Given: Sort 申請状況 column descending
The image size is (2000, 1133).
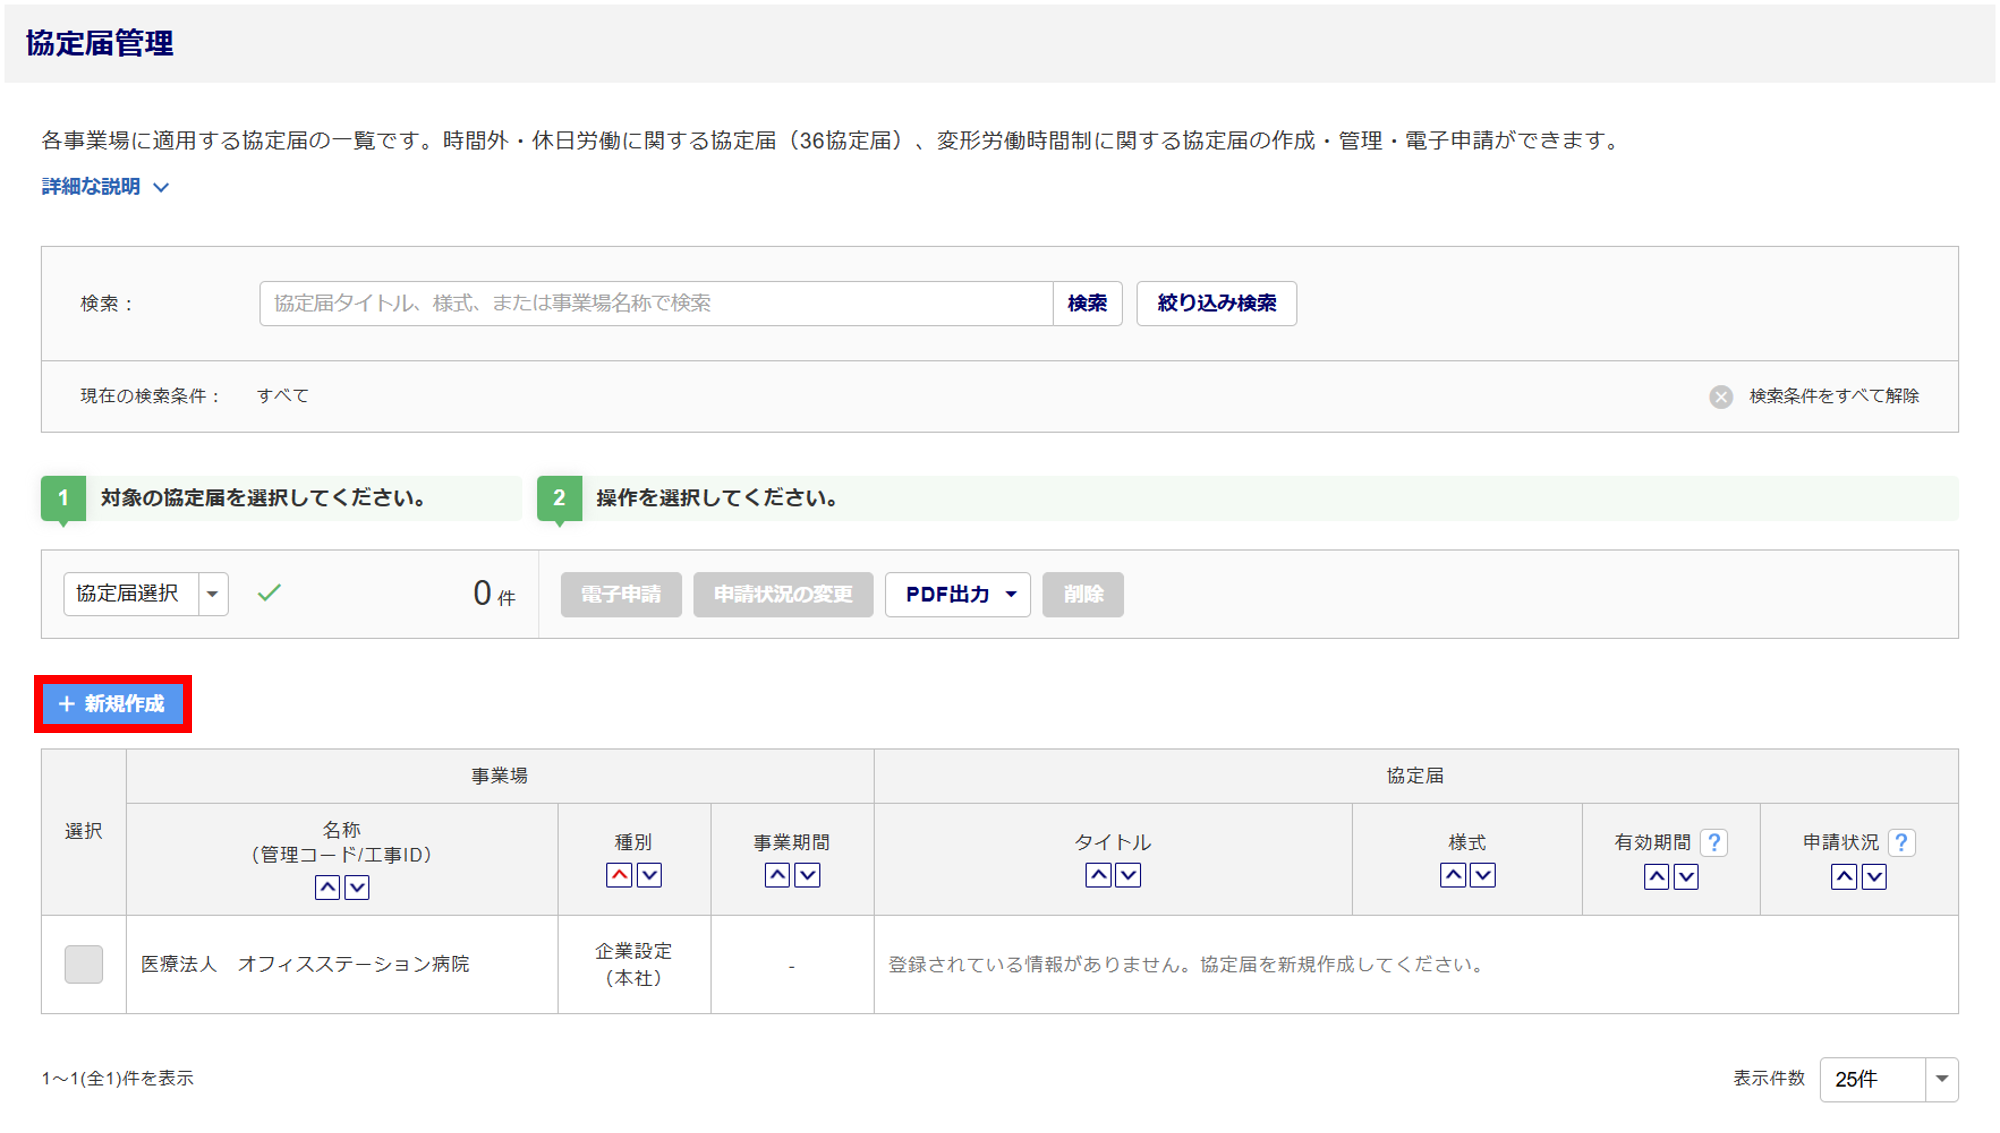Looking at the screenshot, I should [x=1874, y=877].
